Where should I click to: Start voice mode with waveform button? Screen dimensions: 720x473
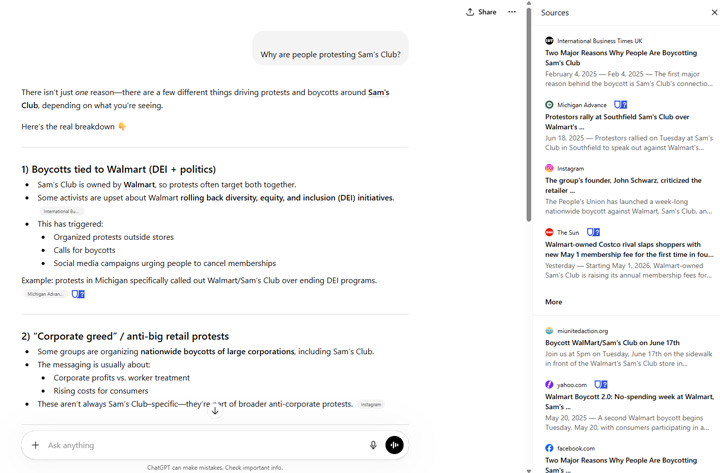(x=394, y=445)
